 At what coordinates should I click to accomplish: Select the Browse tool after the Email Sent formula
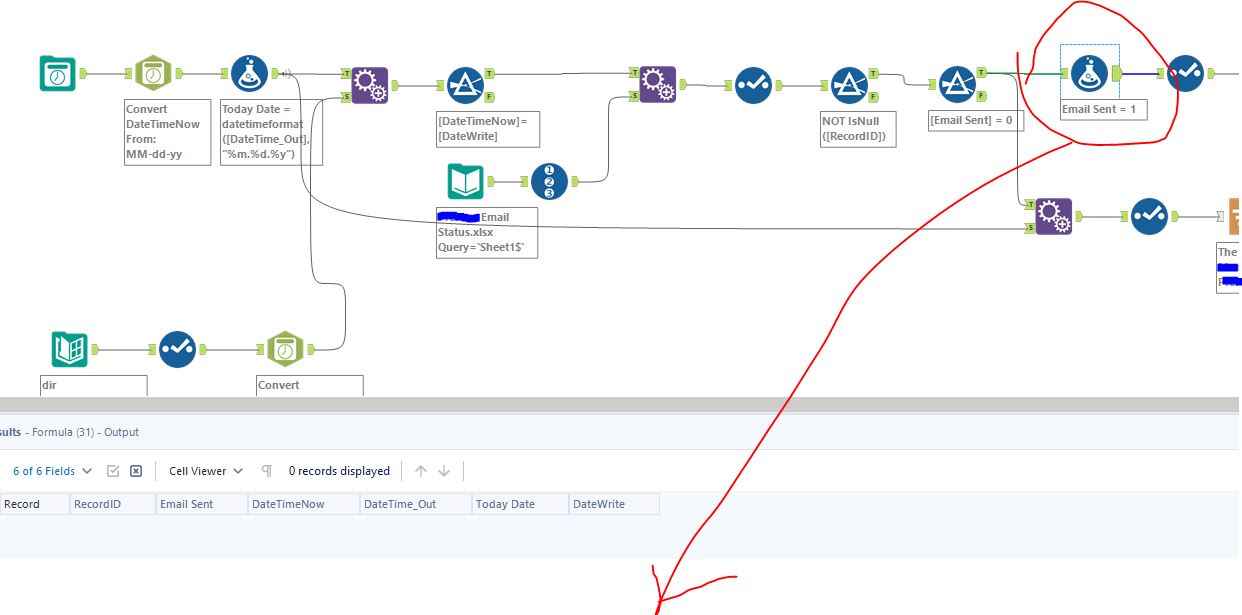click(x=1184, y=74)
